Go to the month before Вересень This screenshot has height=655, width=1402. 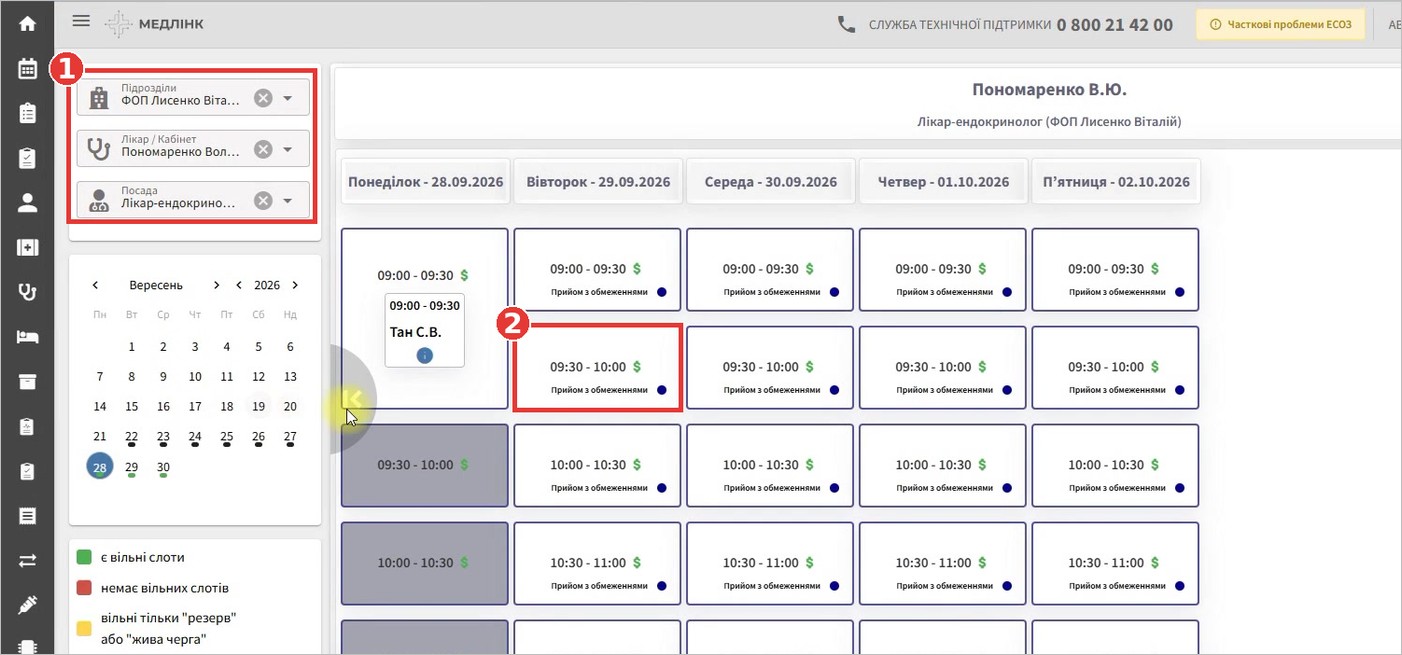coord(96,285)
